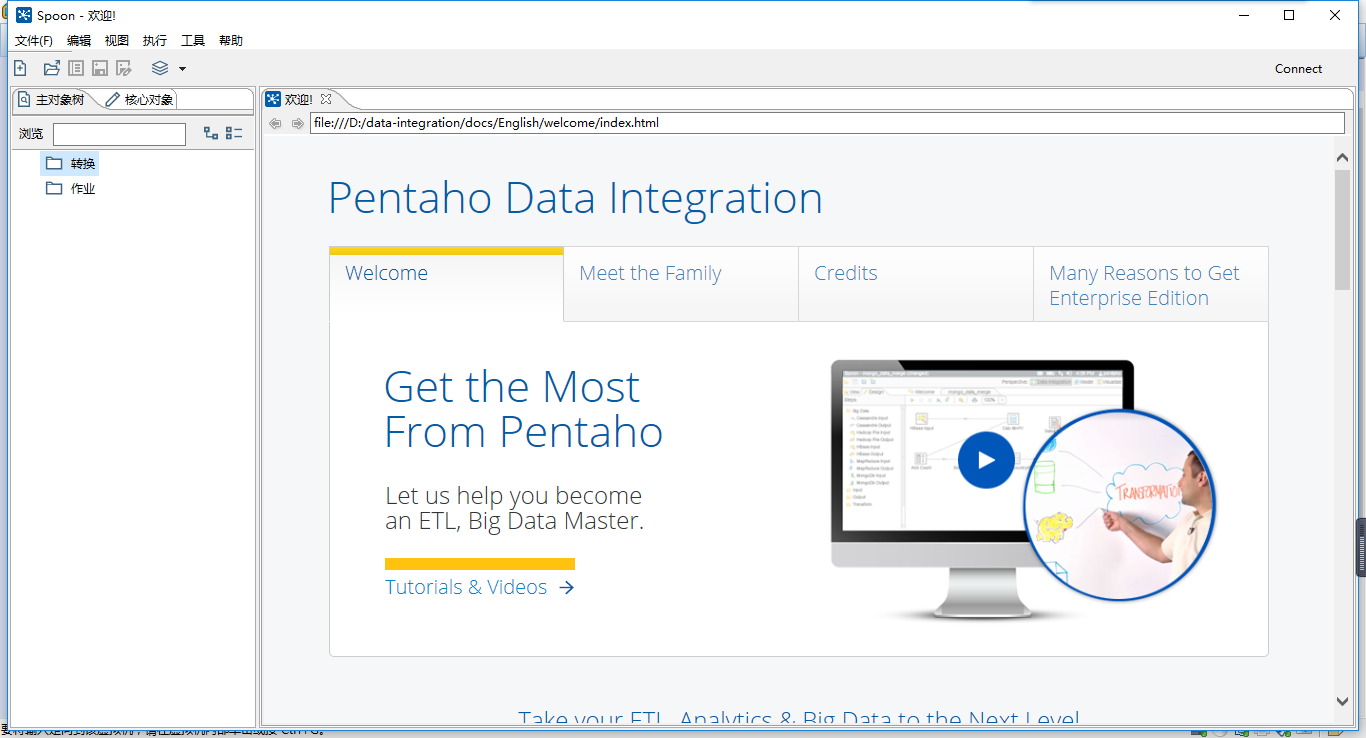Click the file URL address field
The image size is (1366, 738).
tap(827, 123)
